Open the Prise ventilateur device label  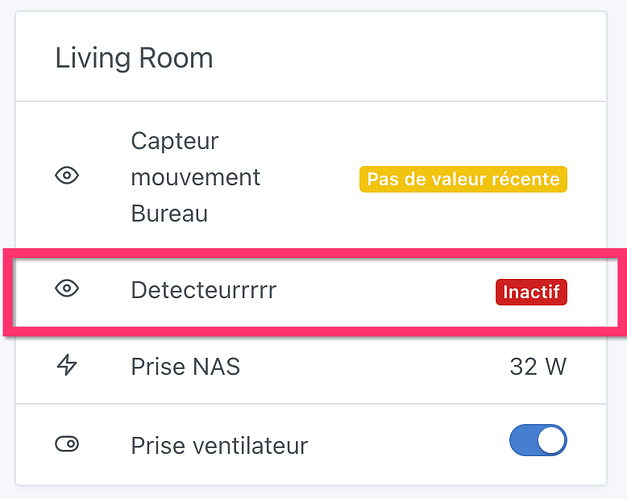219,445
